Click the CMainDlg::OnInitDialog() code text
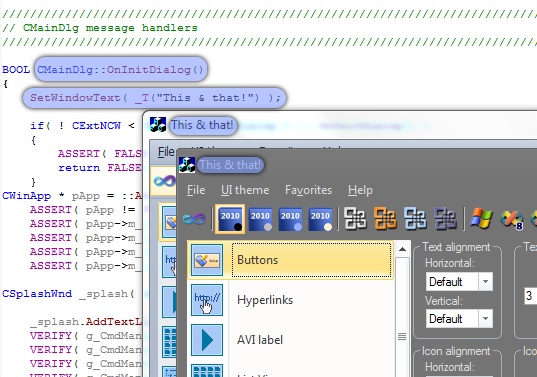This screenshot has height=377, width=537. 120,70
